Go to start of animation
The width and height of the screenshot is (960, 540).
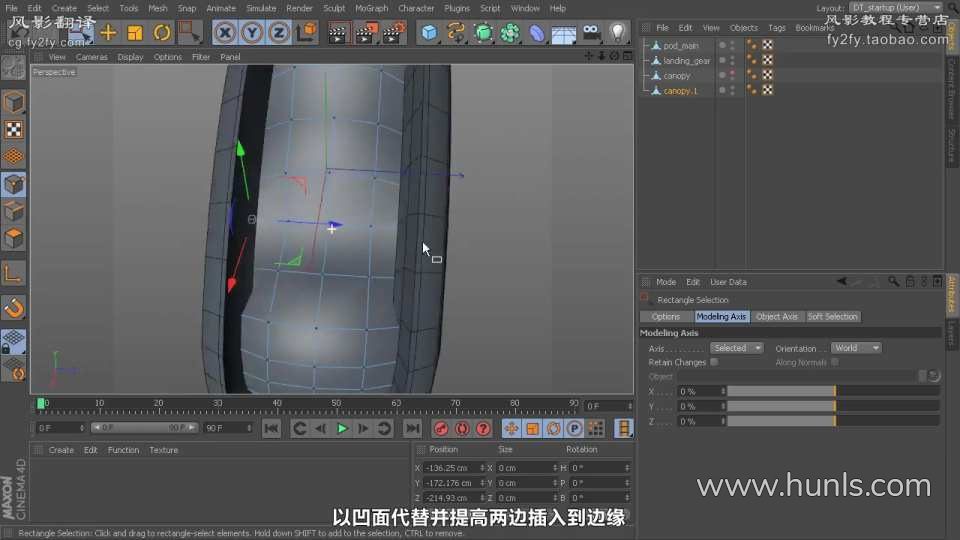(271, 429)
